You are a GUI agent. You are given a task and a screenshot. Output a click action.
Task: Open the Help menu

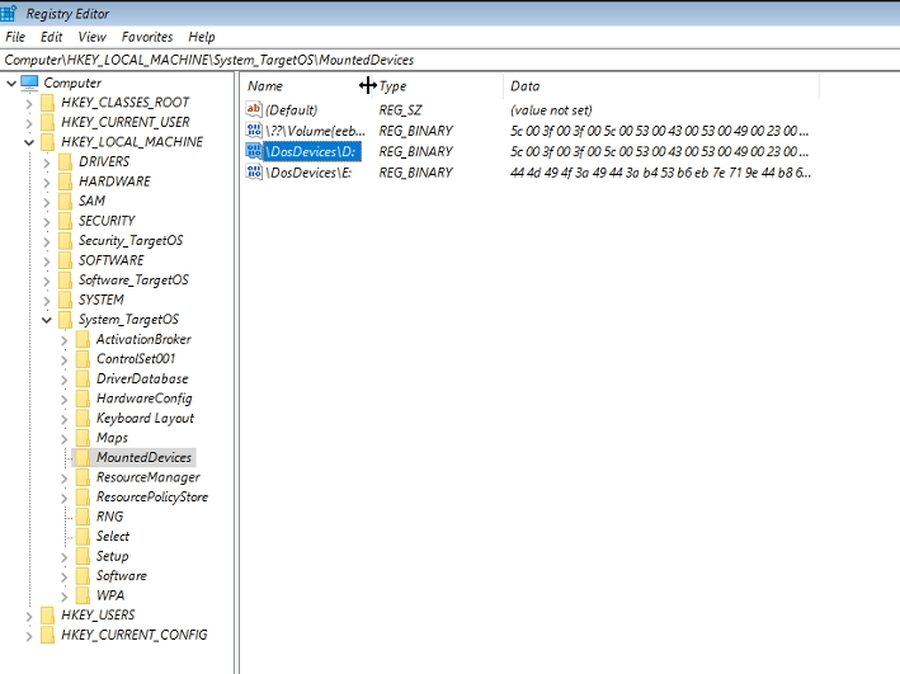point(201,37)
